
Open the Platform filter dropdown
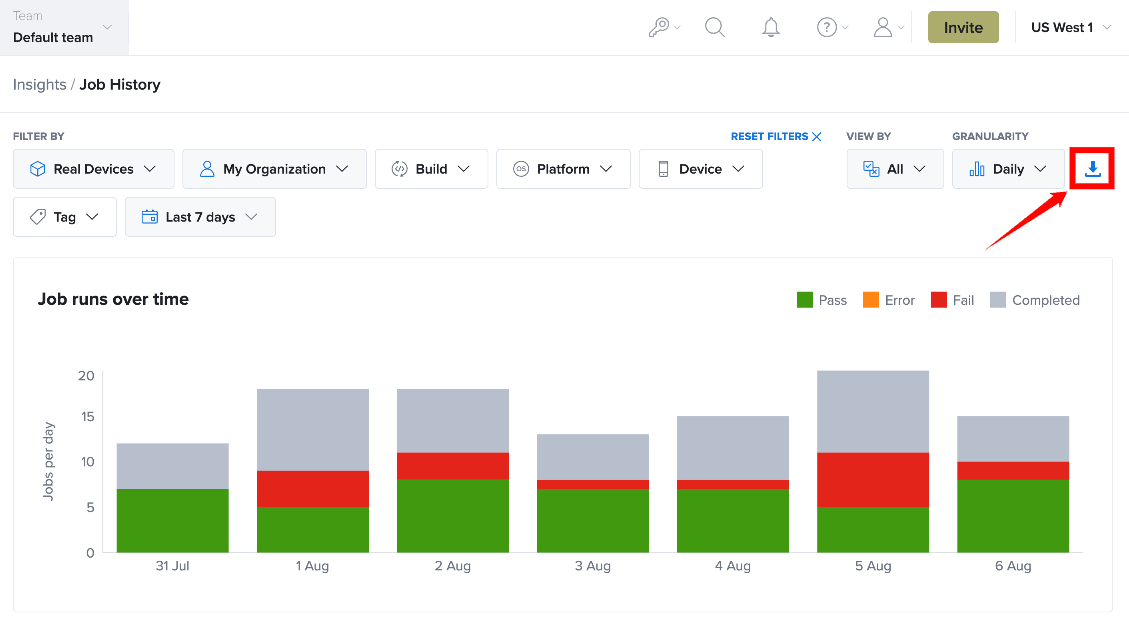click(563, 169)
